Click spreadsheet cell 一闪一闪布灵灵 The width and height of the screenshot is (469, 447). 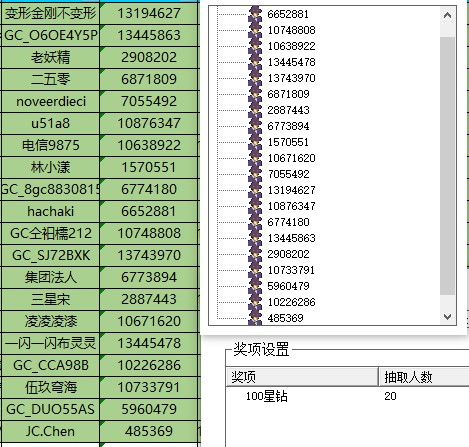51,343
